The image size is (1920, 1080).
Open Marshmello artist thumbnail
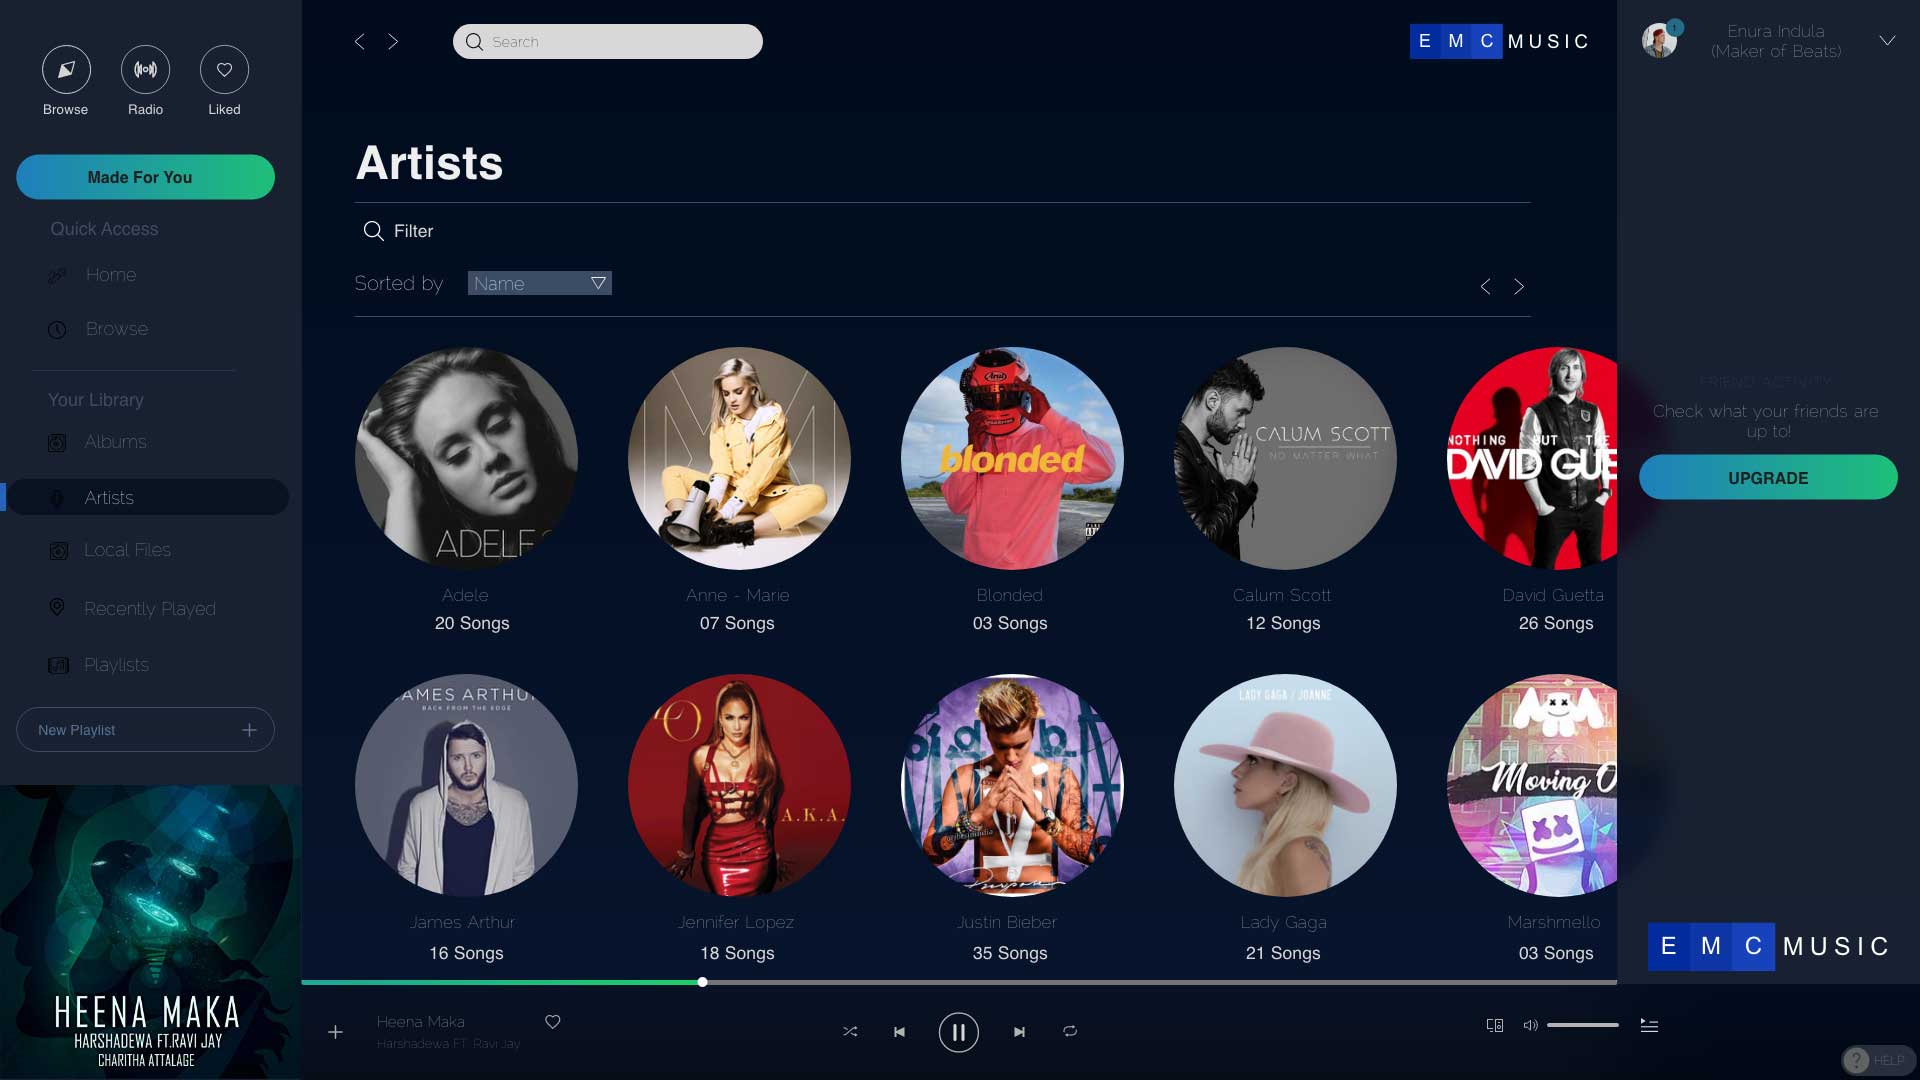(x=1532, y=785)
